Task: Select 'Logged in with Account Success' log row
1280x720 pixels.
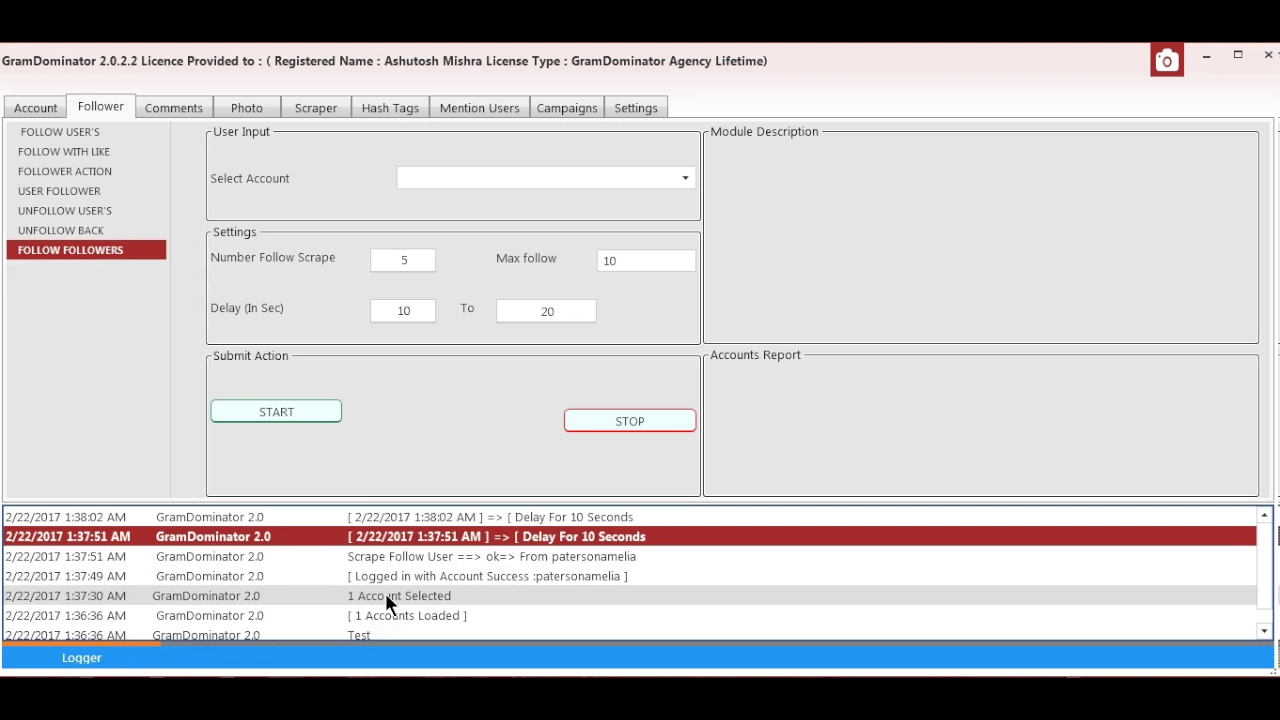Action: [x=629, y=576]
